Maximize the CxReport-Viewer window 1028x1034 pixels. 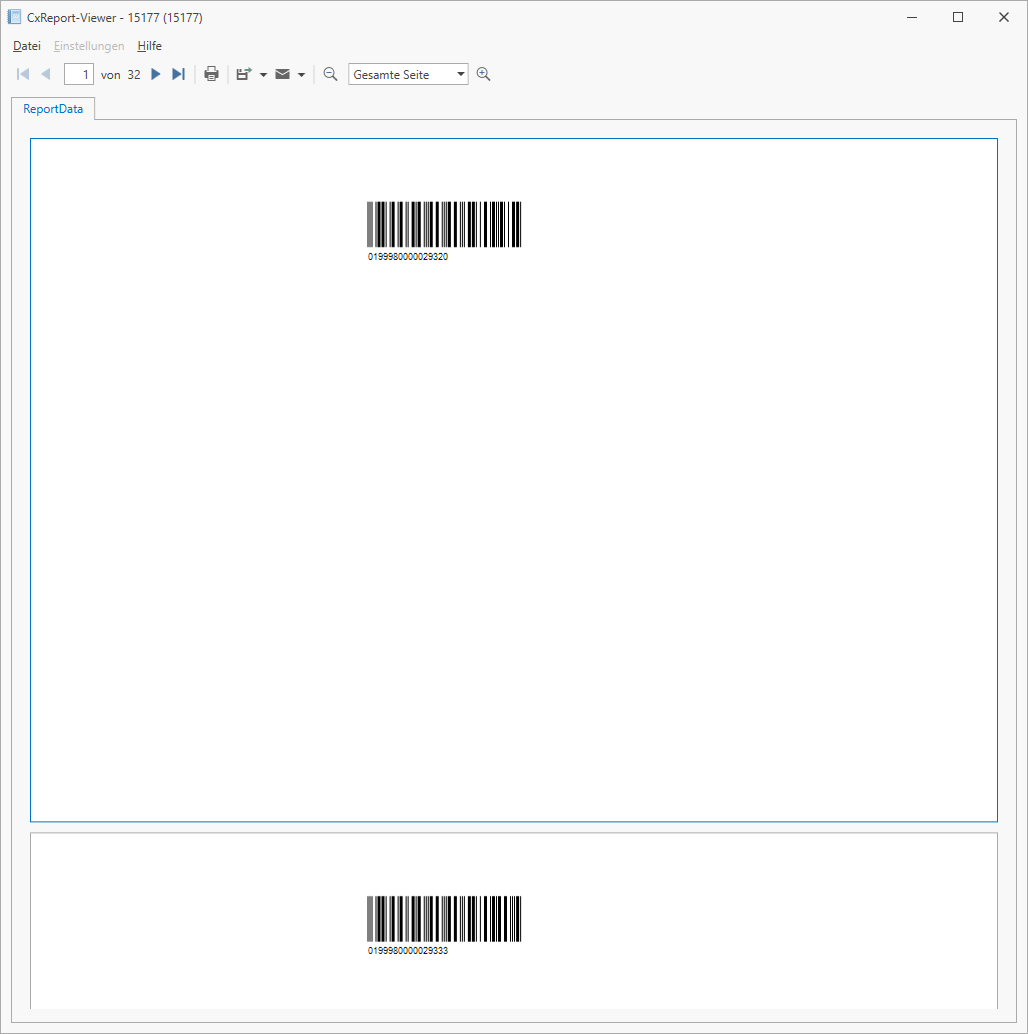[958, 17]
